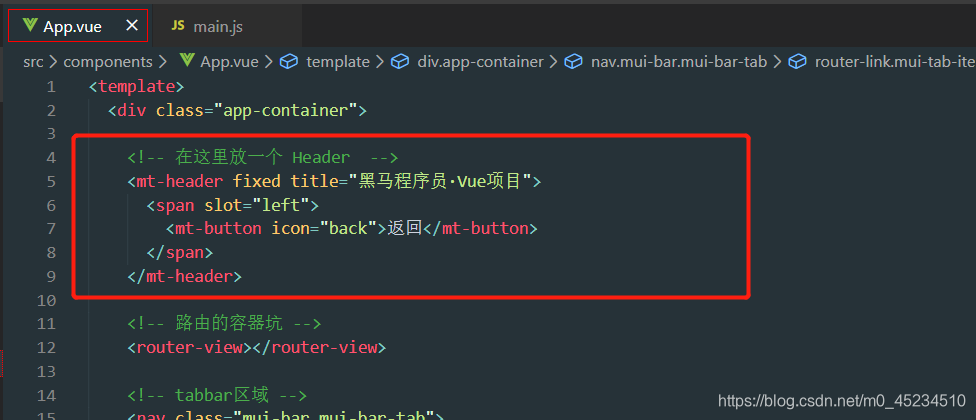Click the mt-header opening tag name

point(181,182)
